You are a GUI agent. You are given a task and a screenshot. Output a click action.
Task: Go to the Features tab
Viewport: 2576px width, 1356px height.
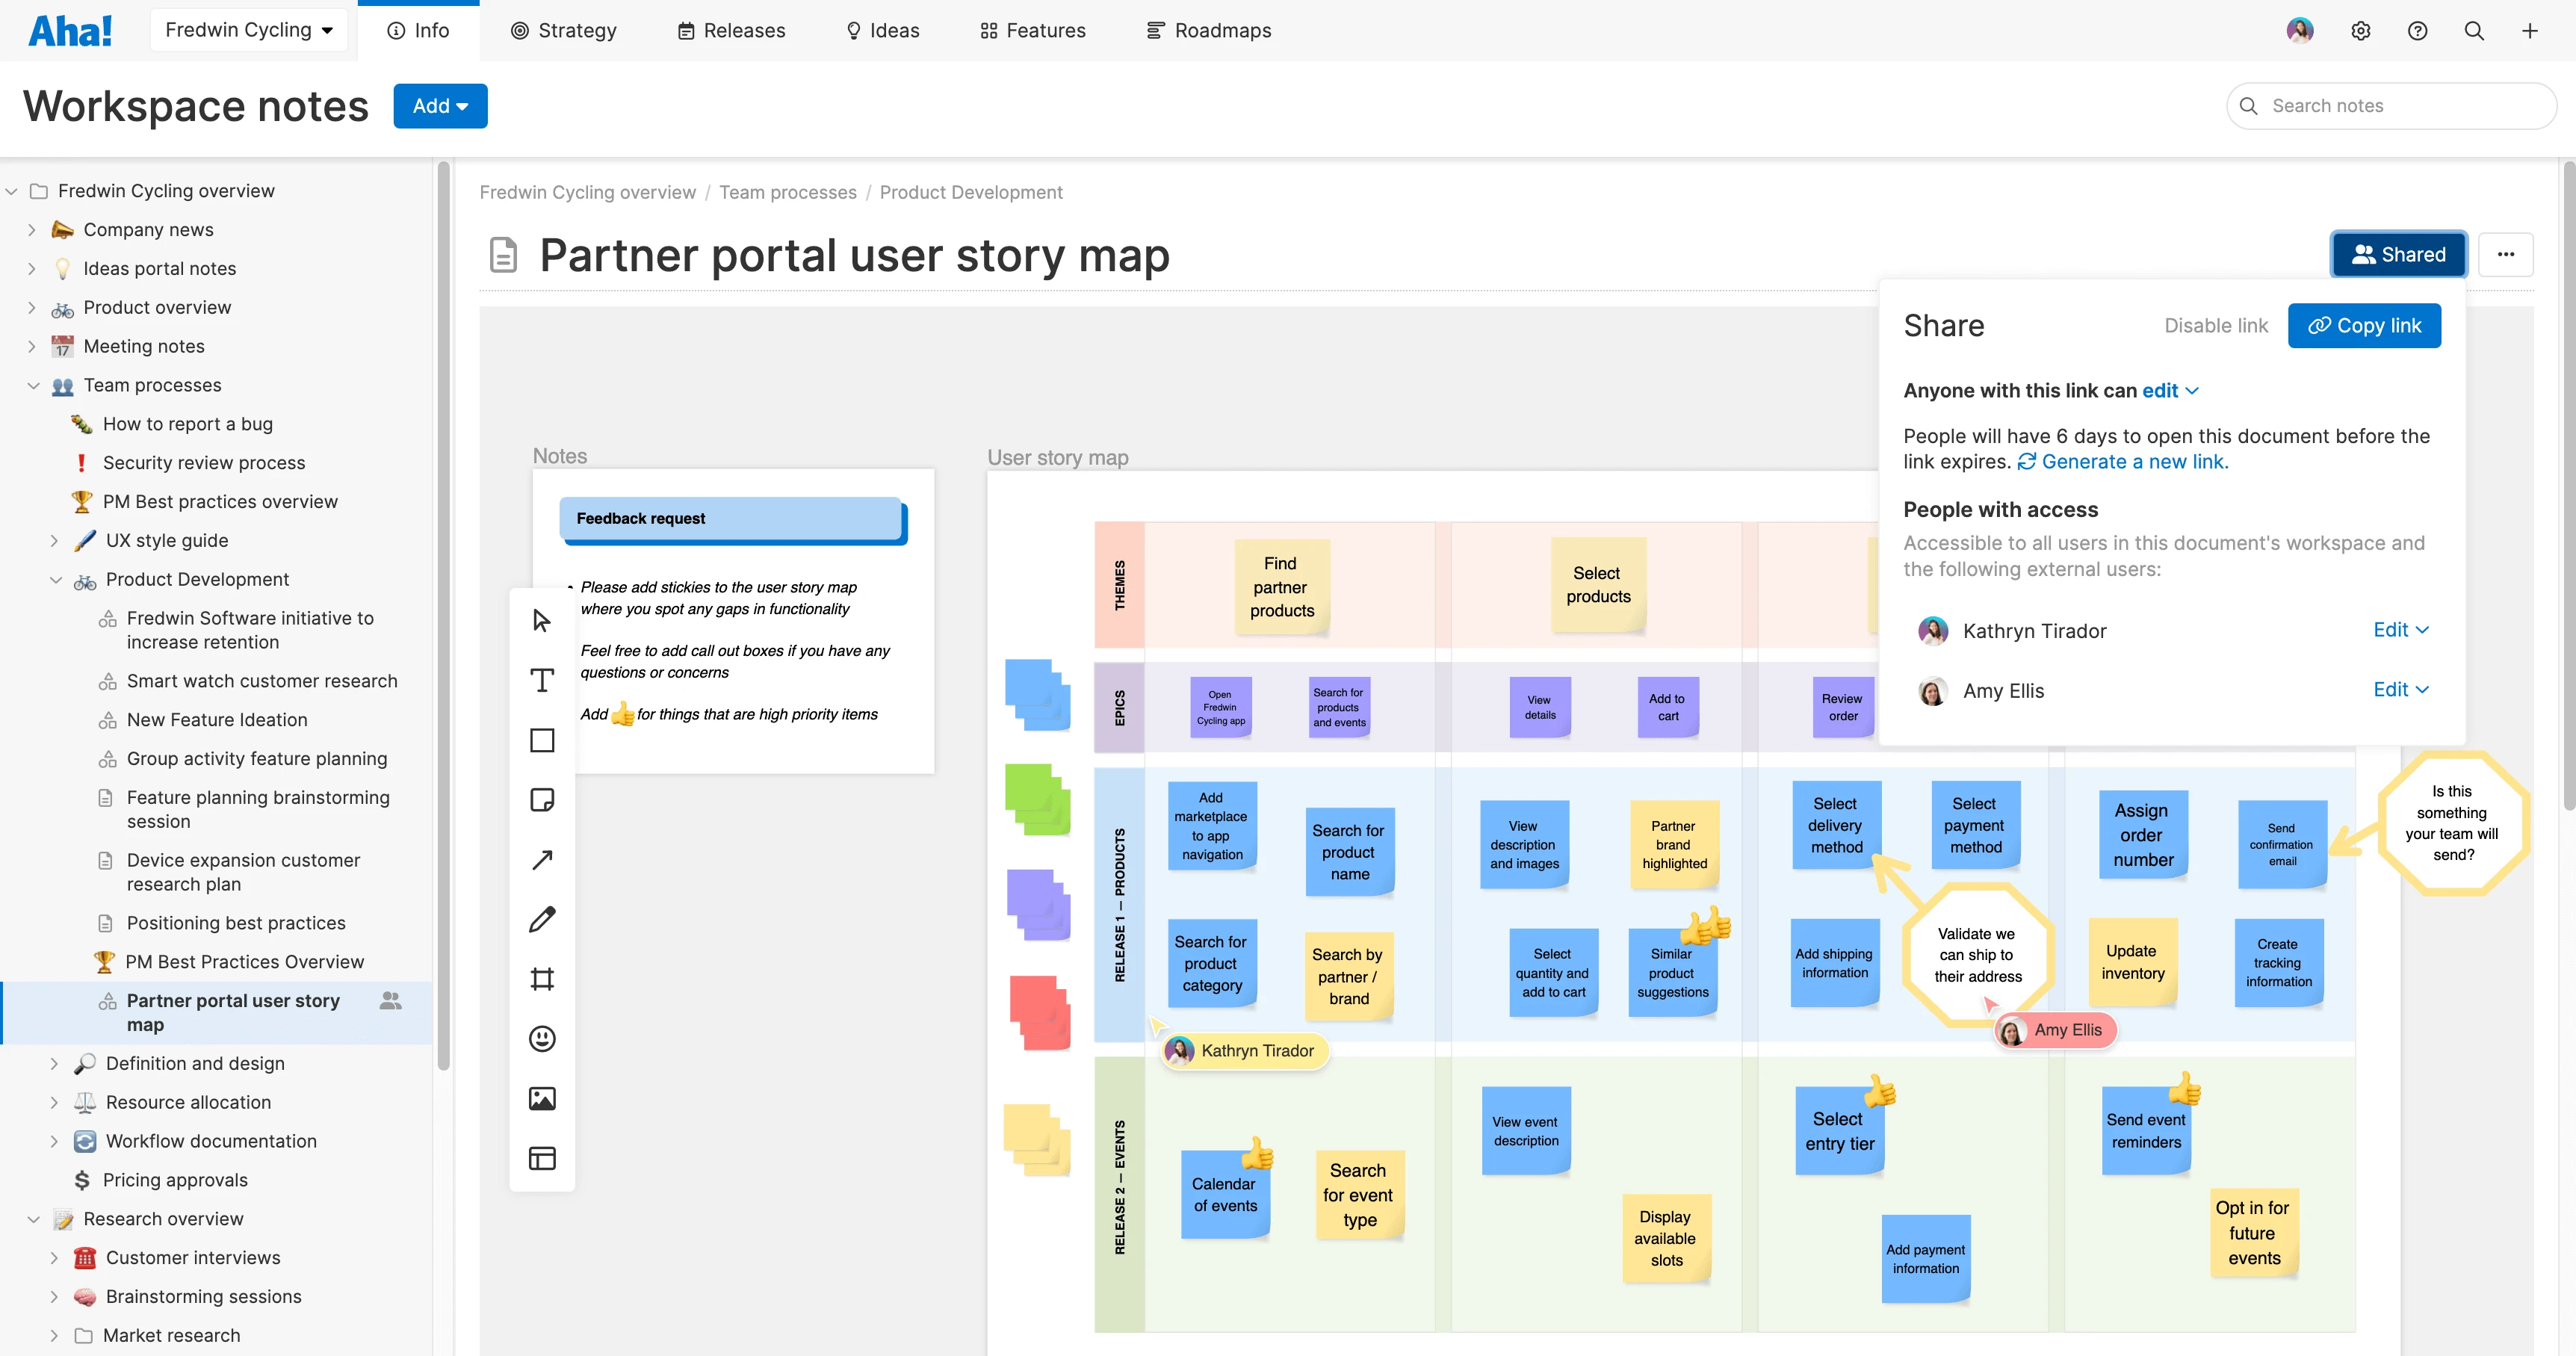pyautogui.click(x=1032, y=30)
